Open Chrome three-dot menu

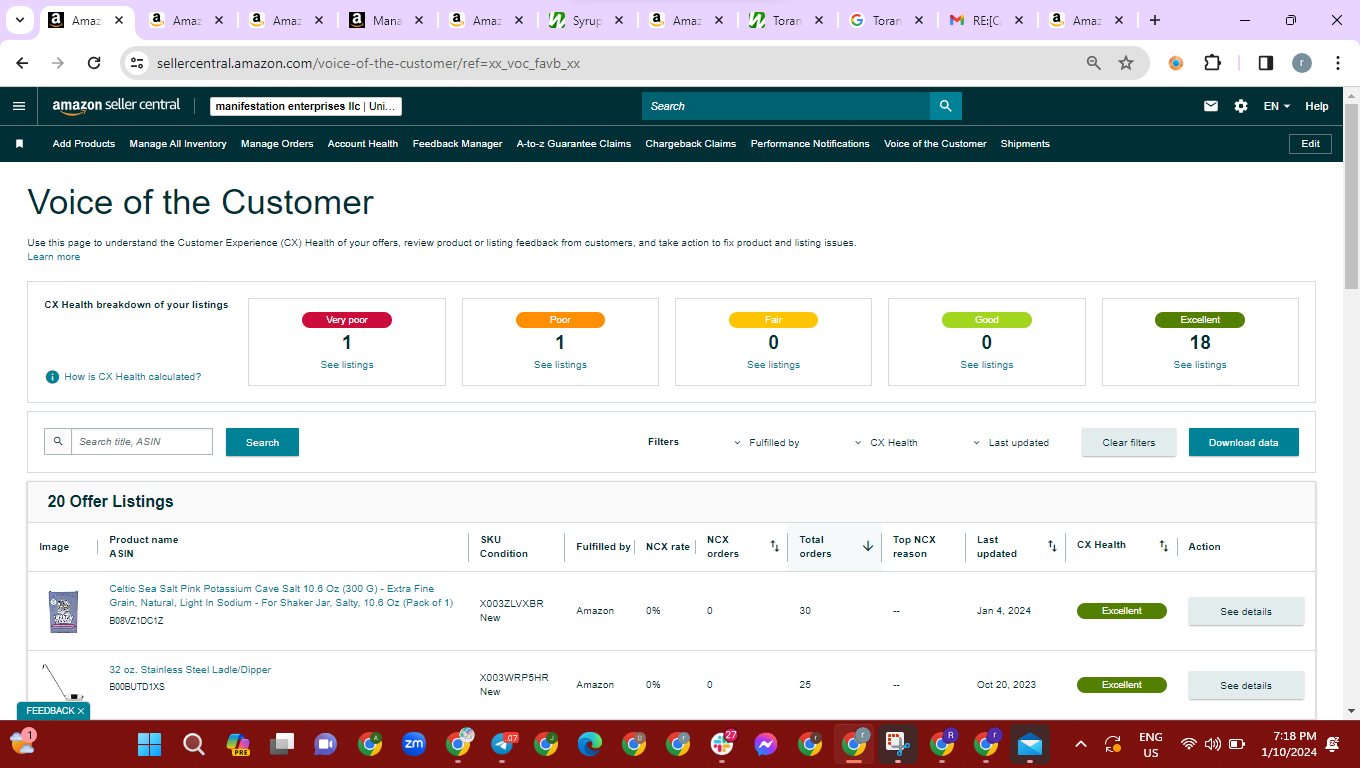click(1338, 63)
